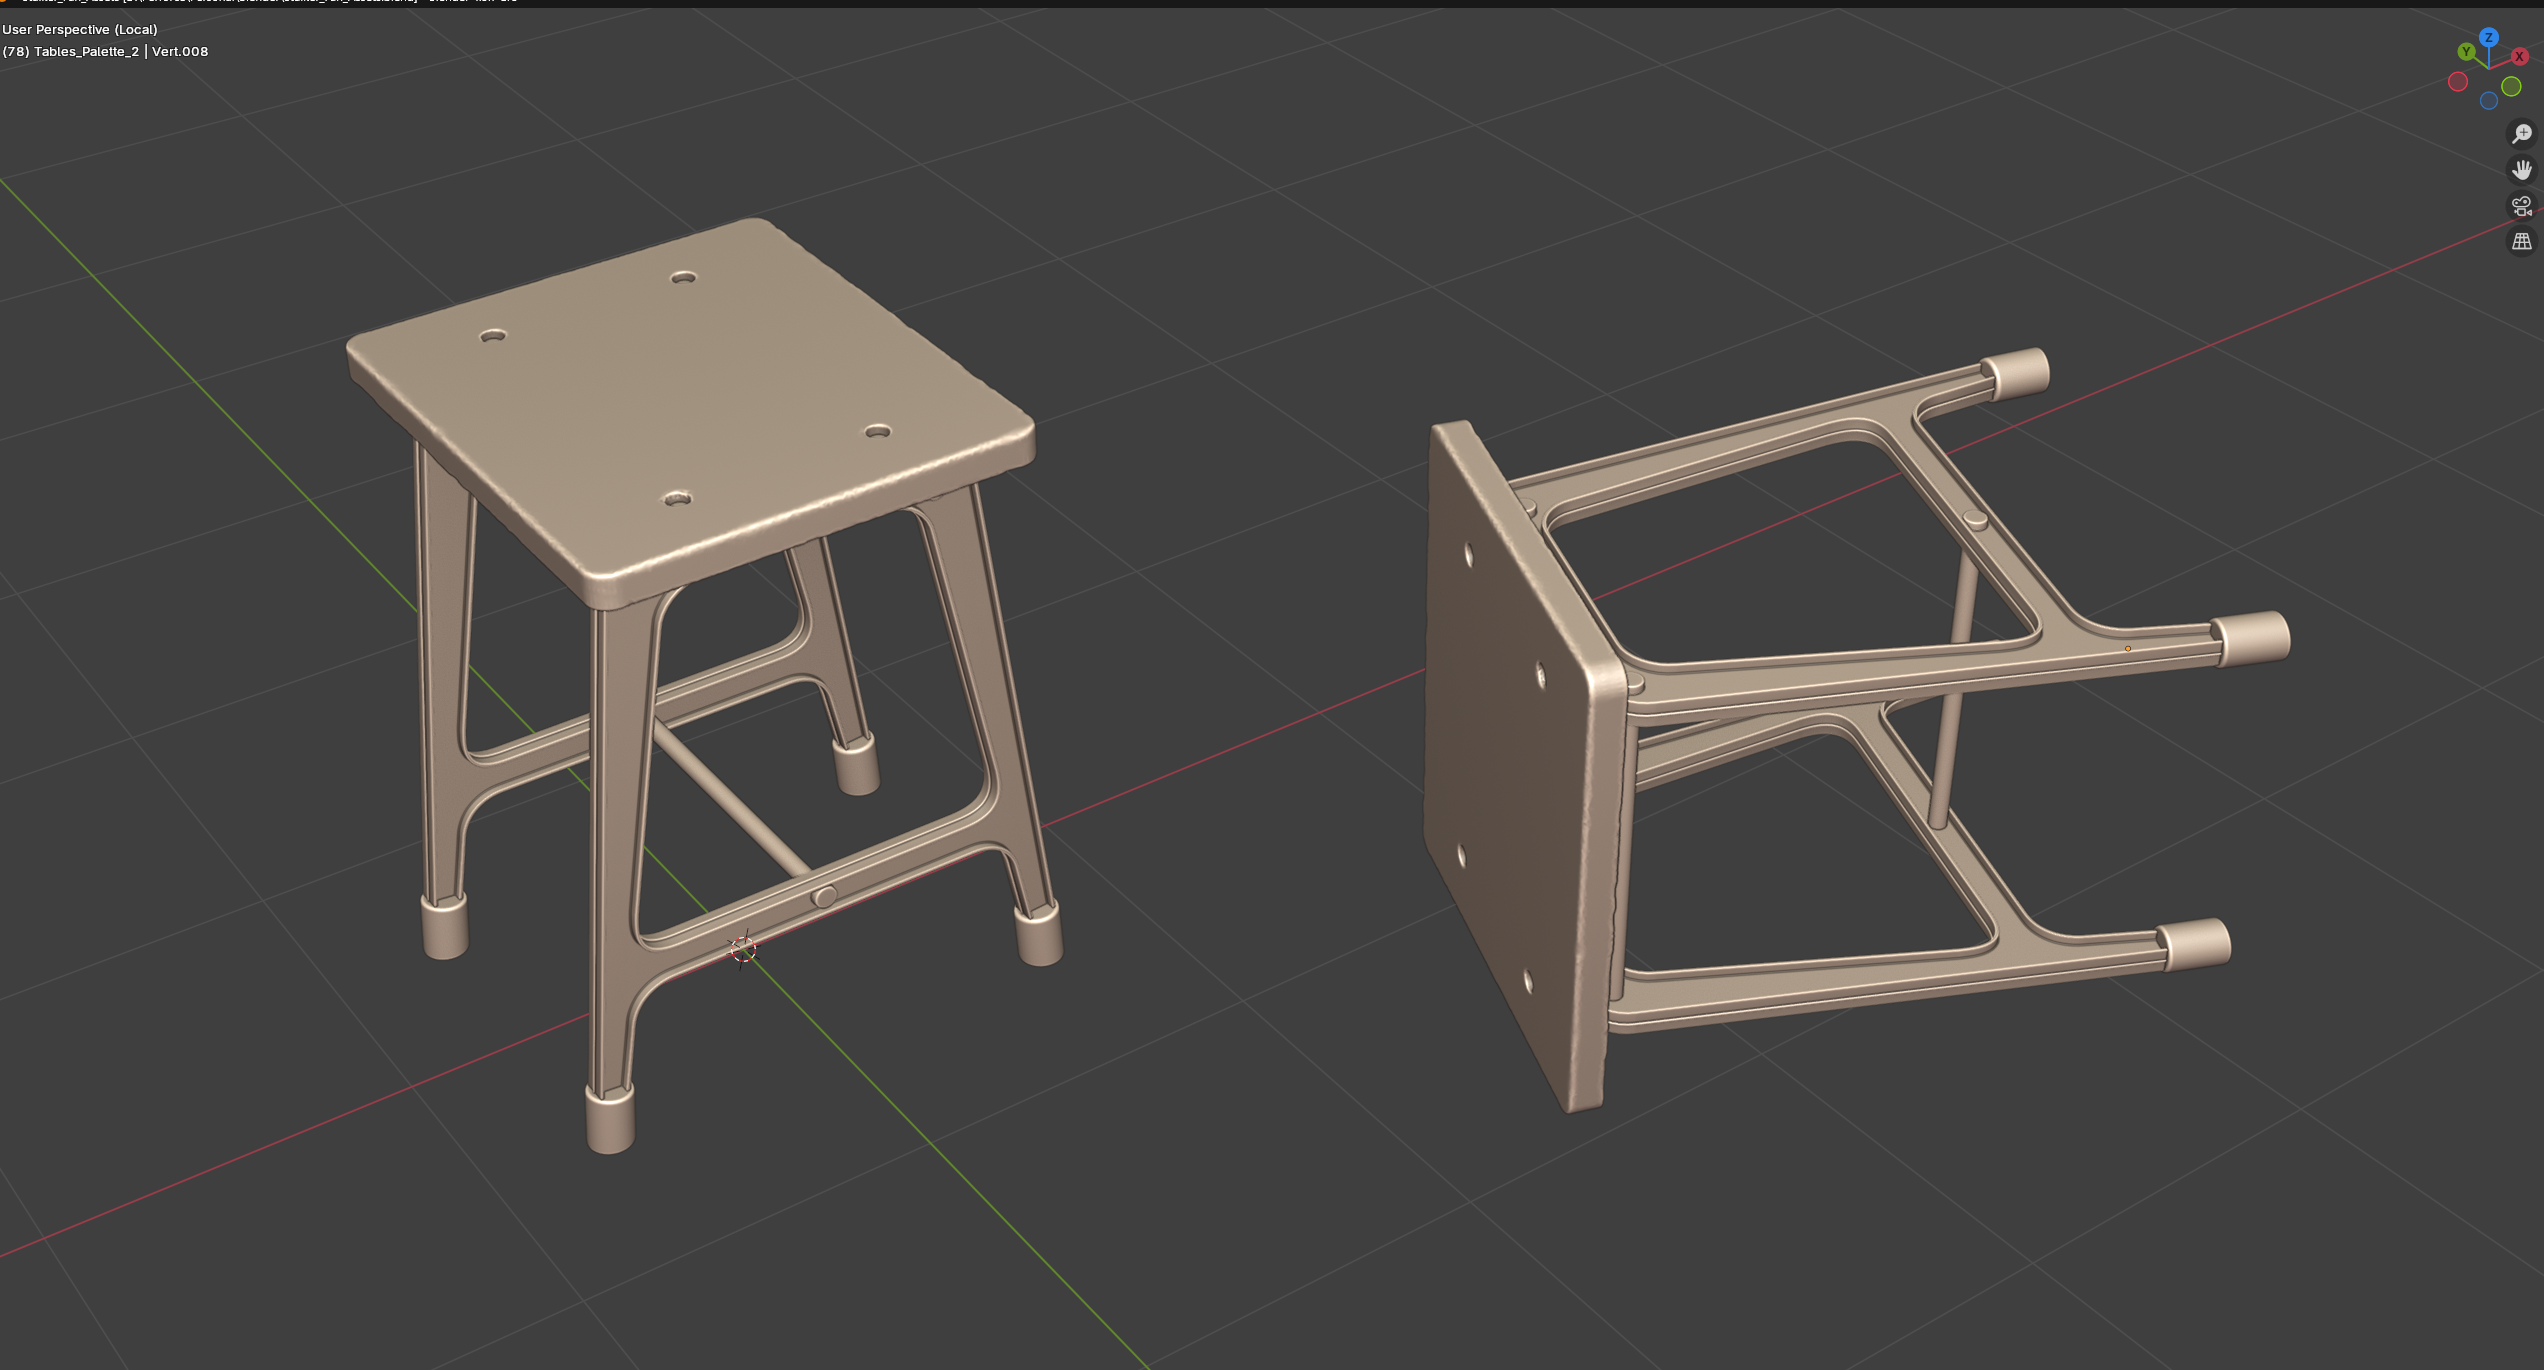Viewport: 2544px width, 1370px height.
Task: Click the zoom magnifier viewport button
Action: tap(2522, 134)
